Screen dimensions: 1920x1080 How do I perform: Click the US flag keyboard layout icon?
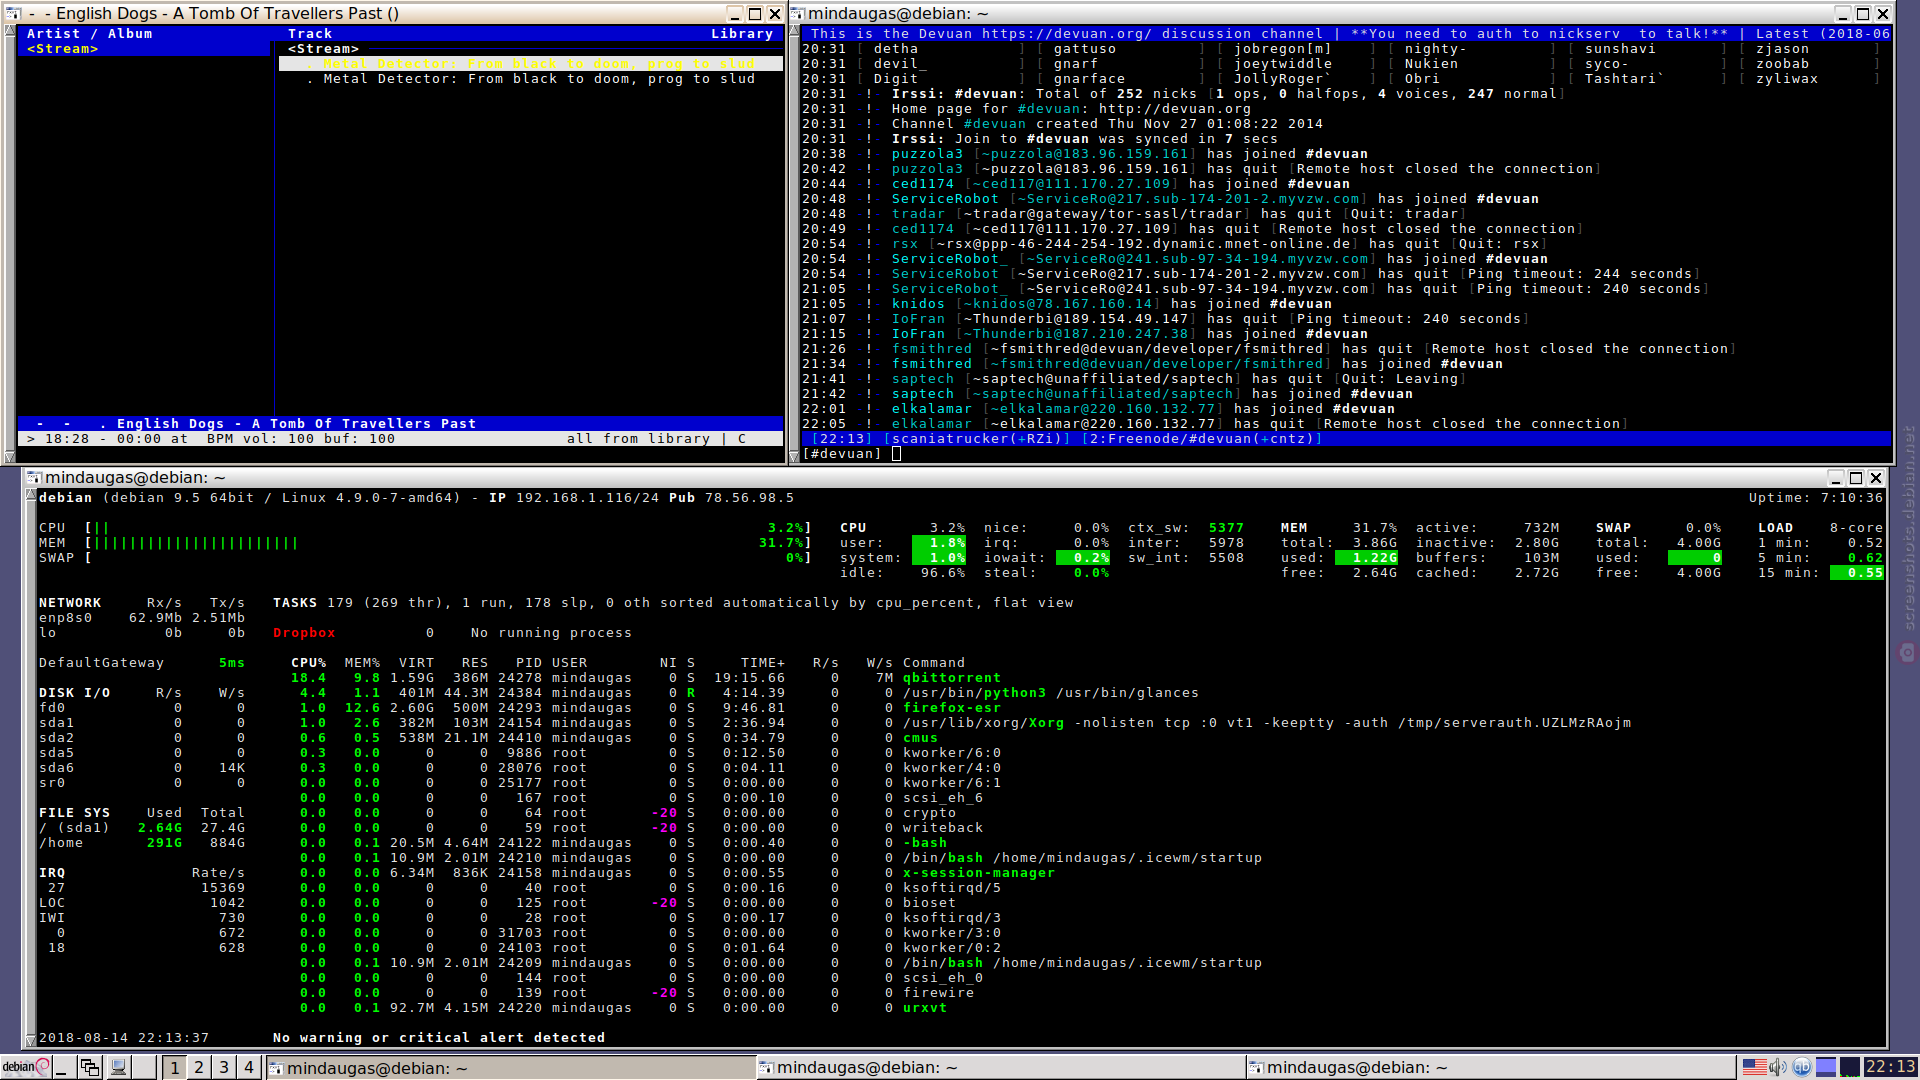click(x=1754, y=1067)
